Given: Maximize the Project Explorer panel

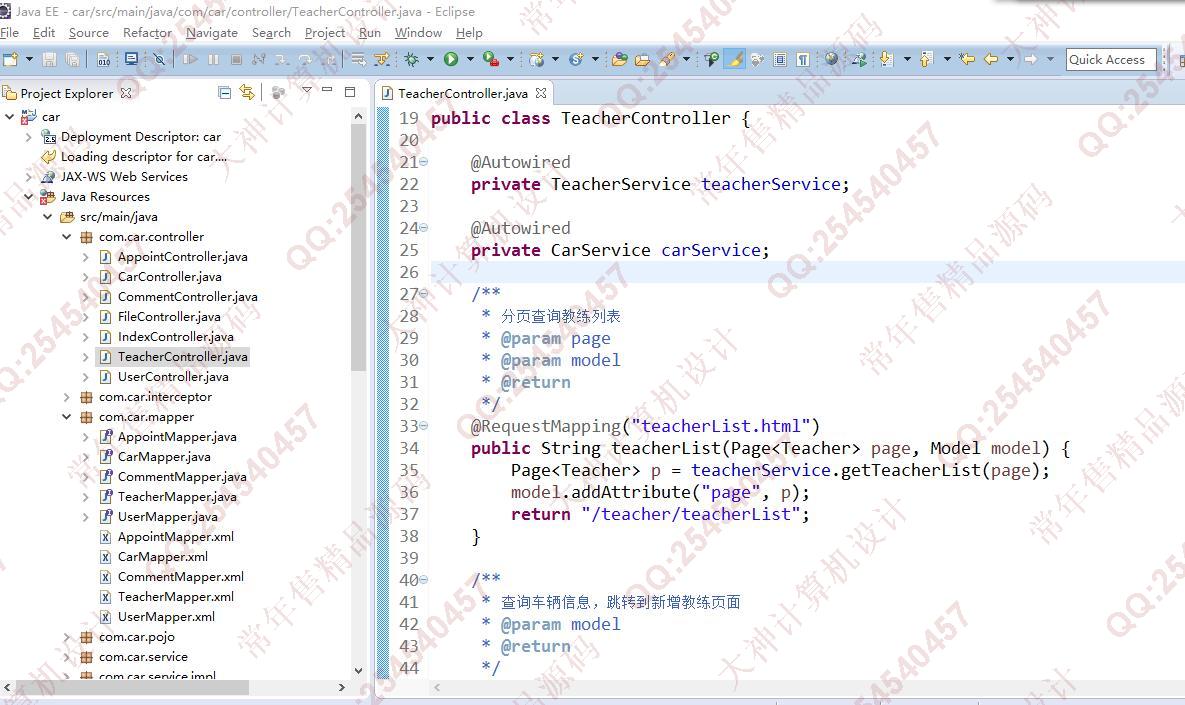Looking at the screenshot, I should (350, 91).
